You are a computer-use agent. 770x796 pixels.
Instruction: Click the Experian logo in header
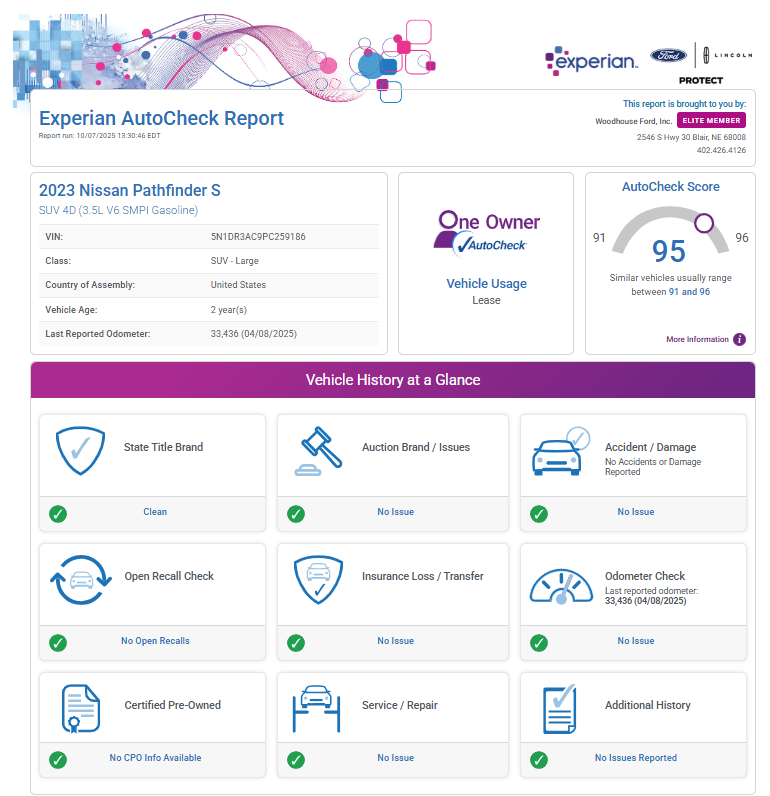coord(591,62)
